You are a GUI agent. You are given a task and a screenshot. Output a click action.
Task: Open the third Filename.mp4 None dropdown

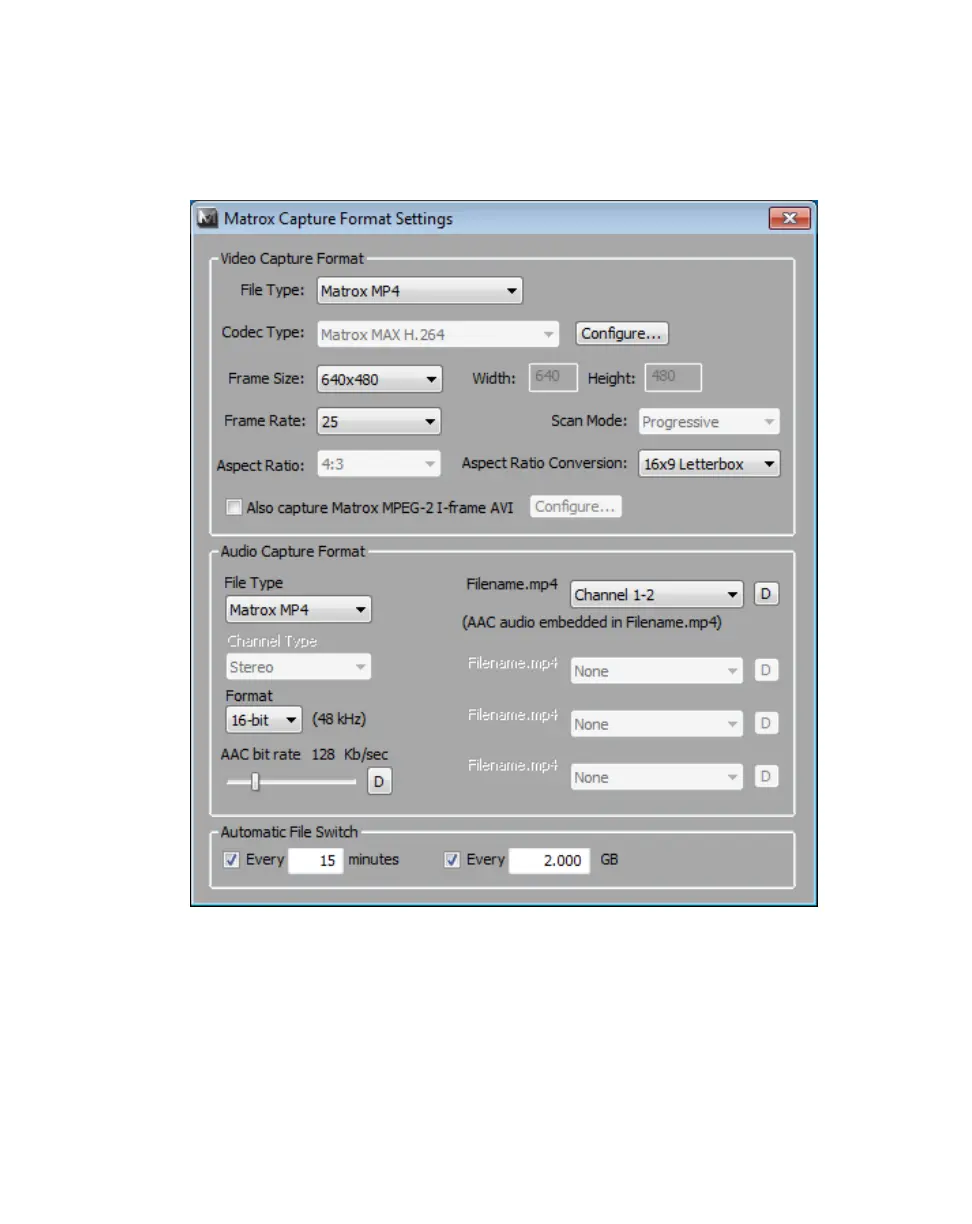[657, 724]
